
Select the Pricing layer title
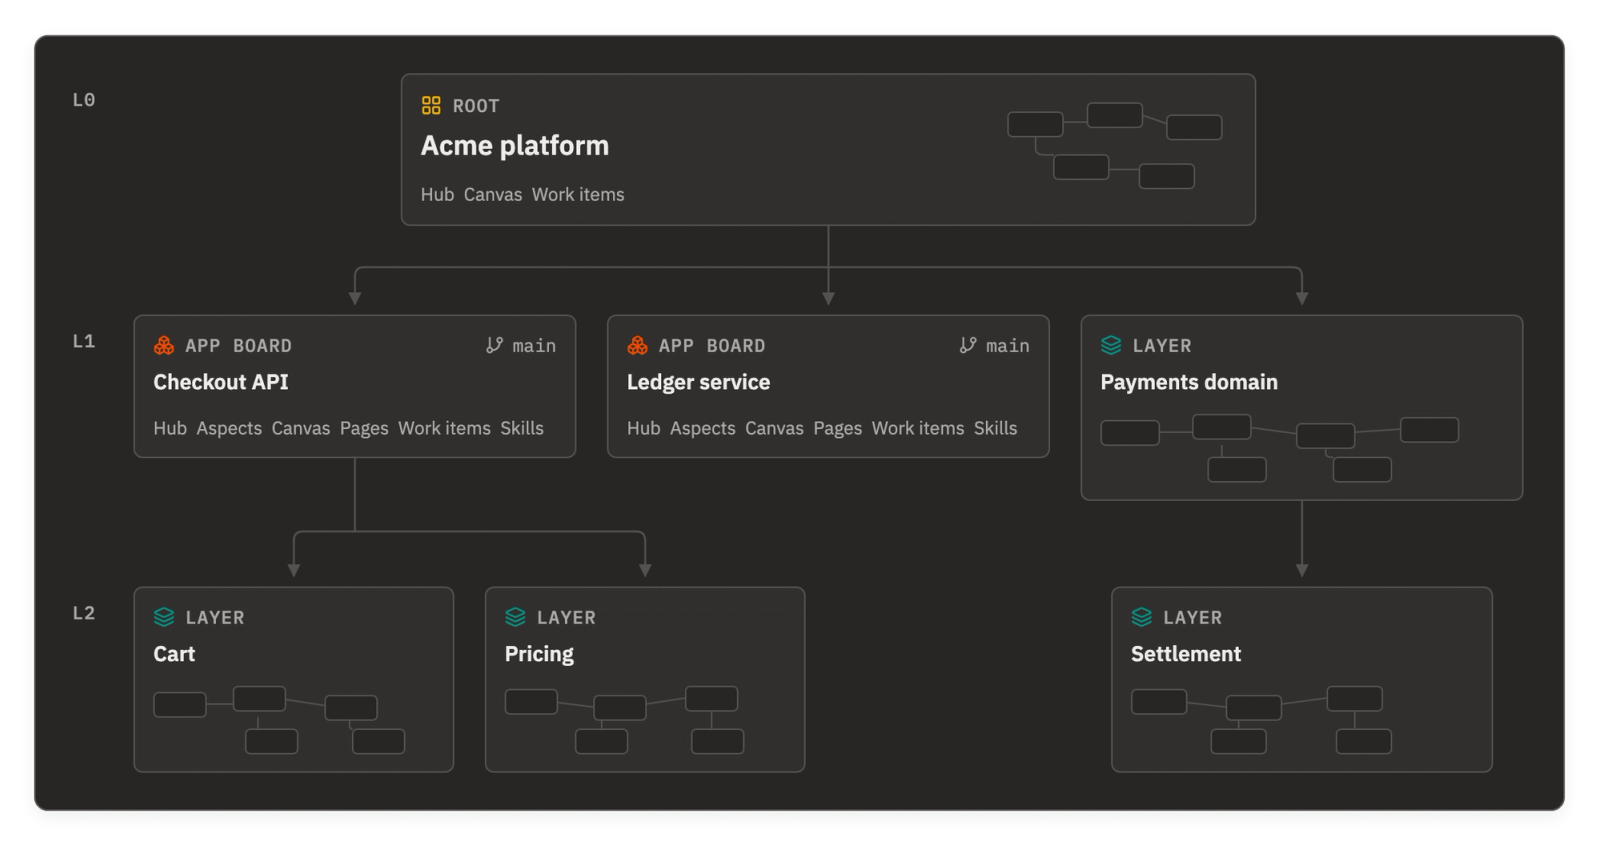539,654
